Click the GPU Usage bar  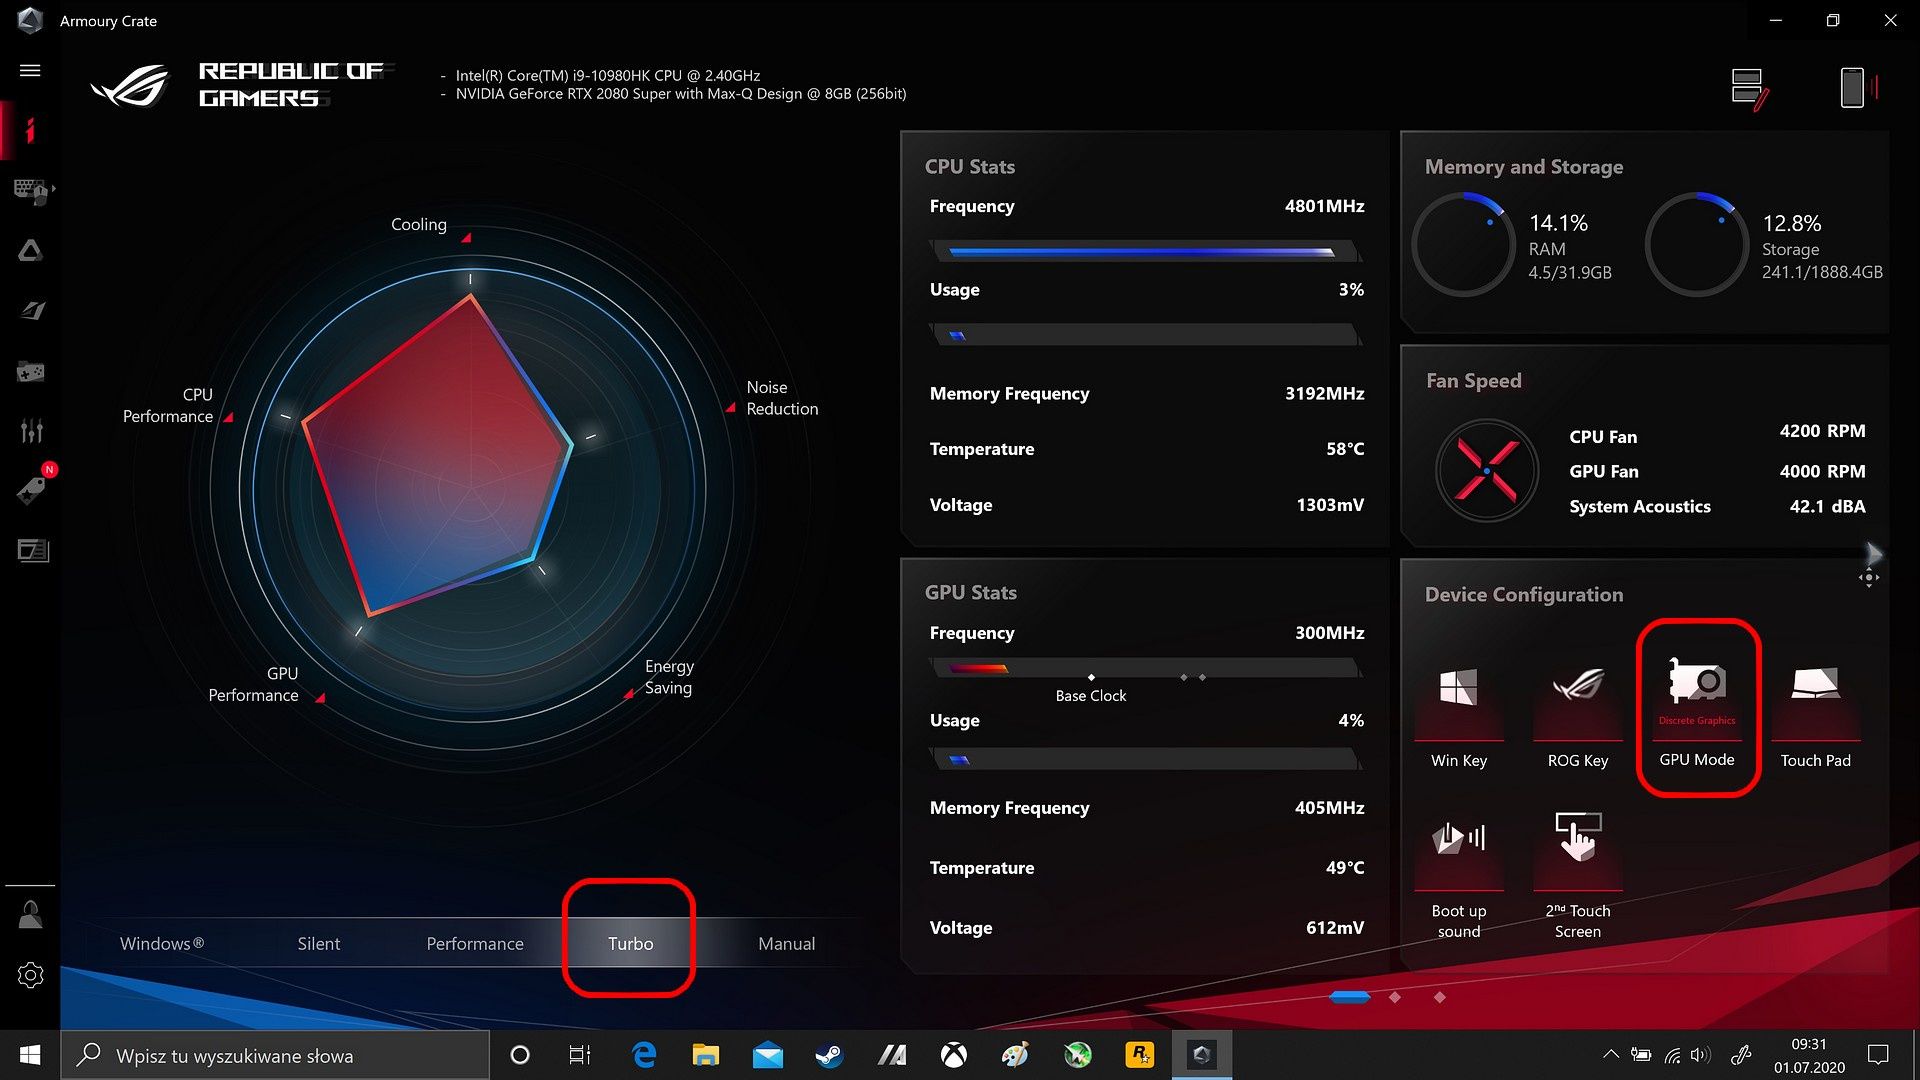click(1146, 760)
